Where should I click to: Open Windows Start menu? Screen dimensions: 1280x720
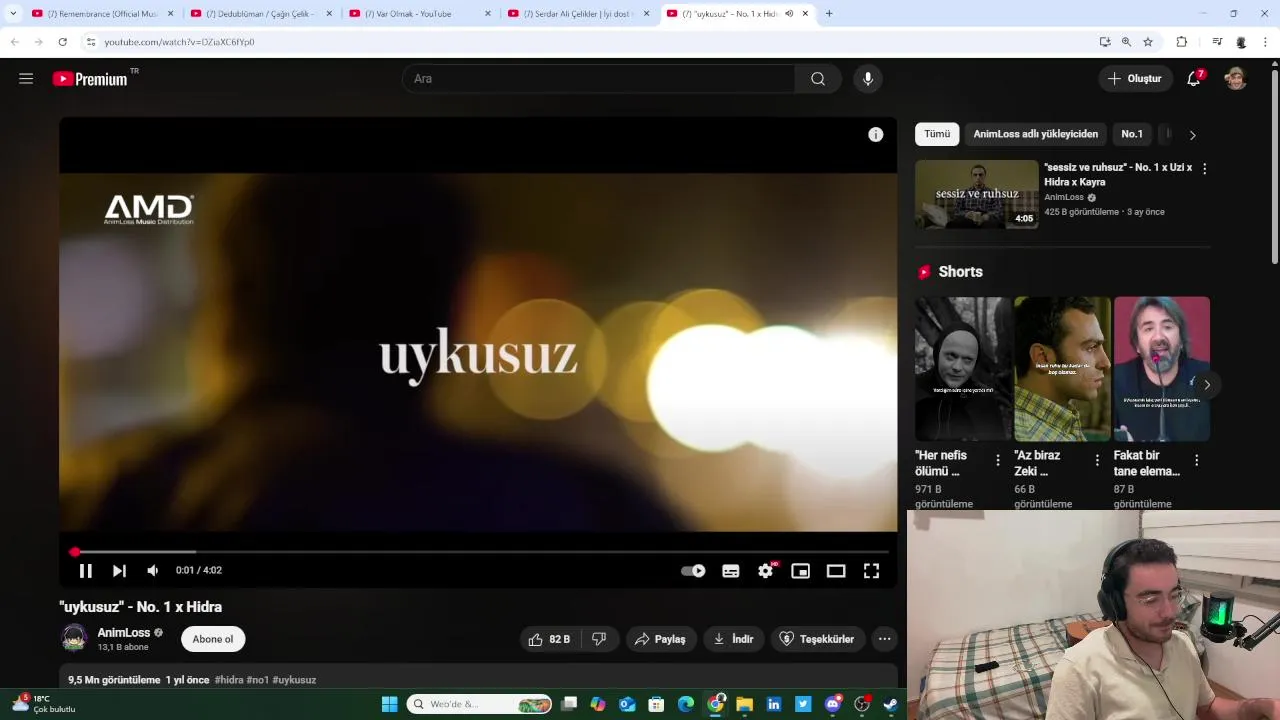tap(389, 704)
